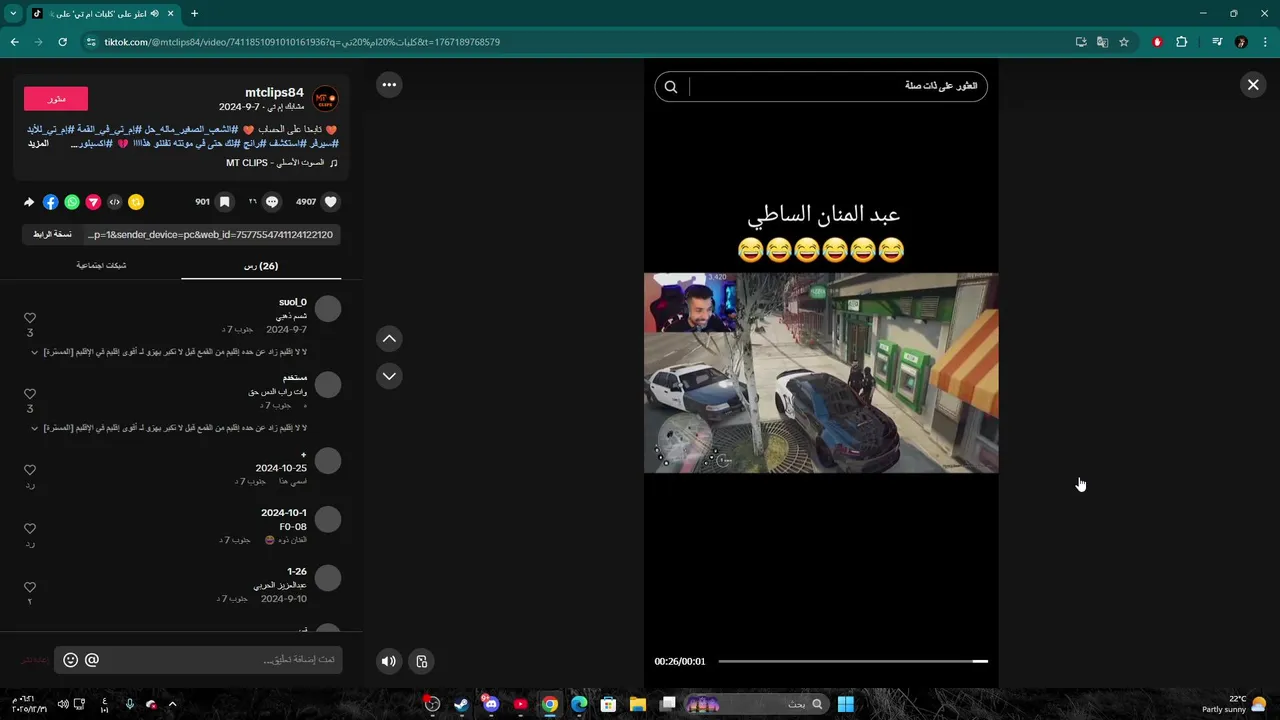Repost using the yellow repost icon
This screenshot has width=1280, height=720.
[x=136, y=202]
